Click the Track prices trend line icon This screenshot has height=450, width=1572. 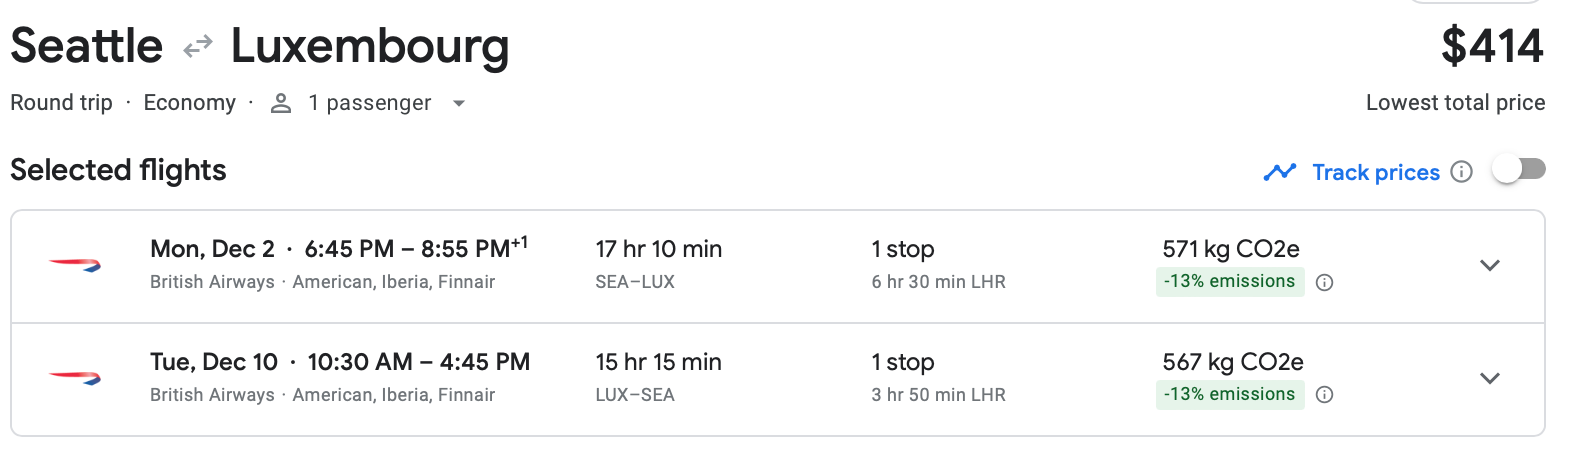1279,172
